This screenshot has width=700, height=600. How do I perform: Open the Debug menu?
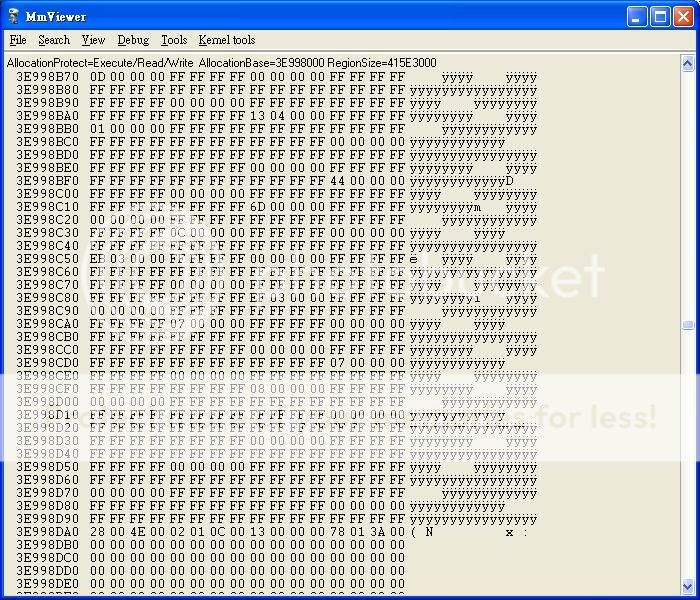click(x=133, y=40)
